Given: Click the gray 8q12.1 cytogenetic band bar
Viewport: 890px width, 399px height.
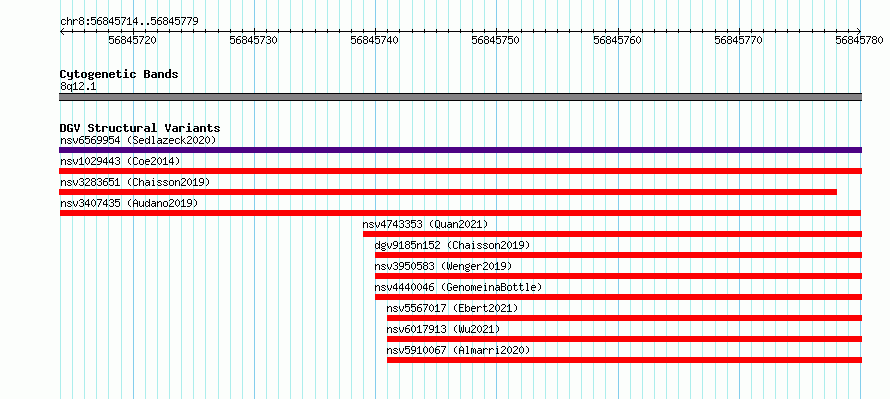Looking at the screenshot, I should click(x=460, y=97).
